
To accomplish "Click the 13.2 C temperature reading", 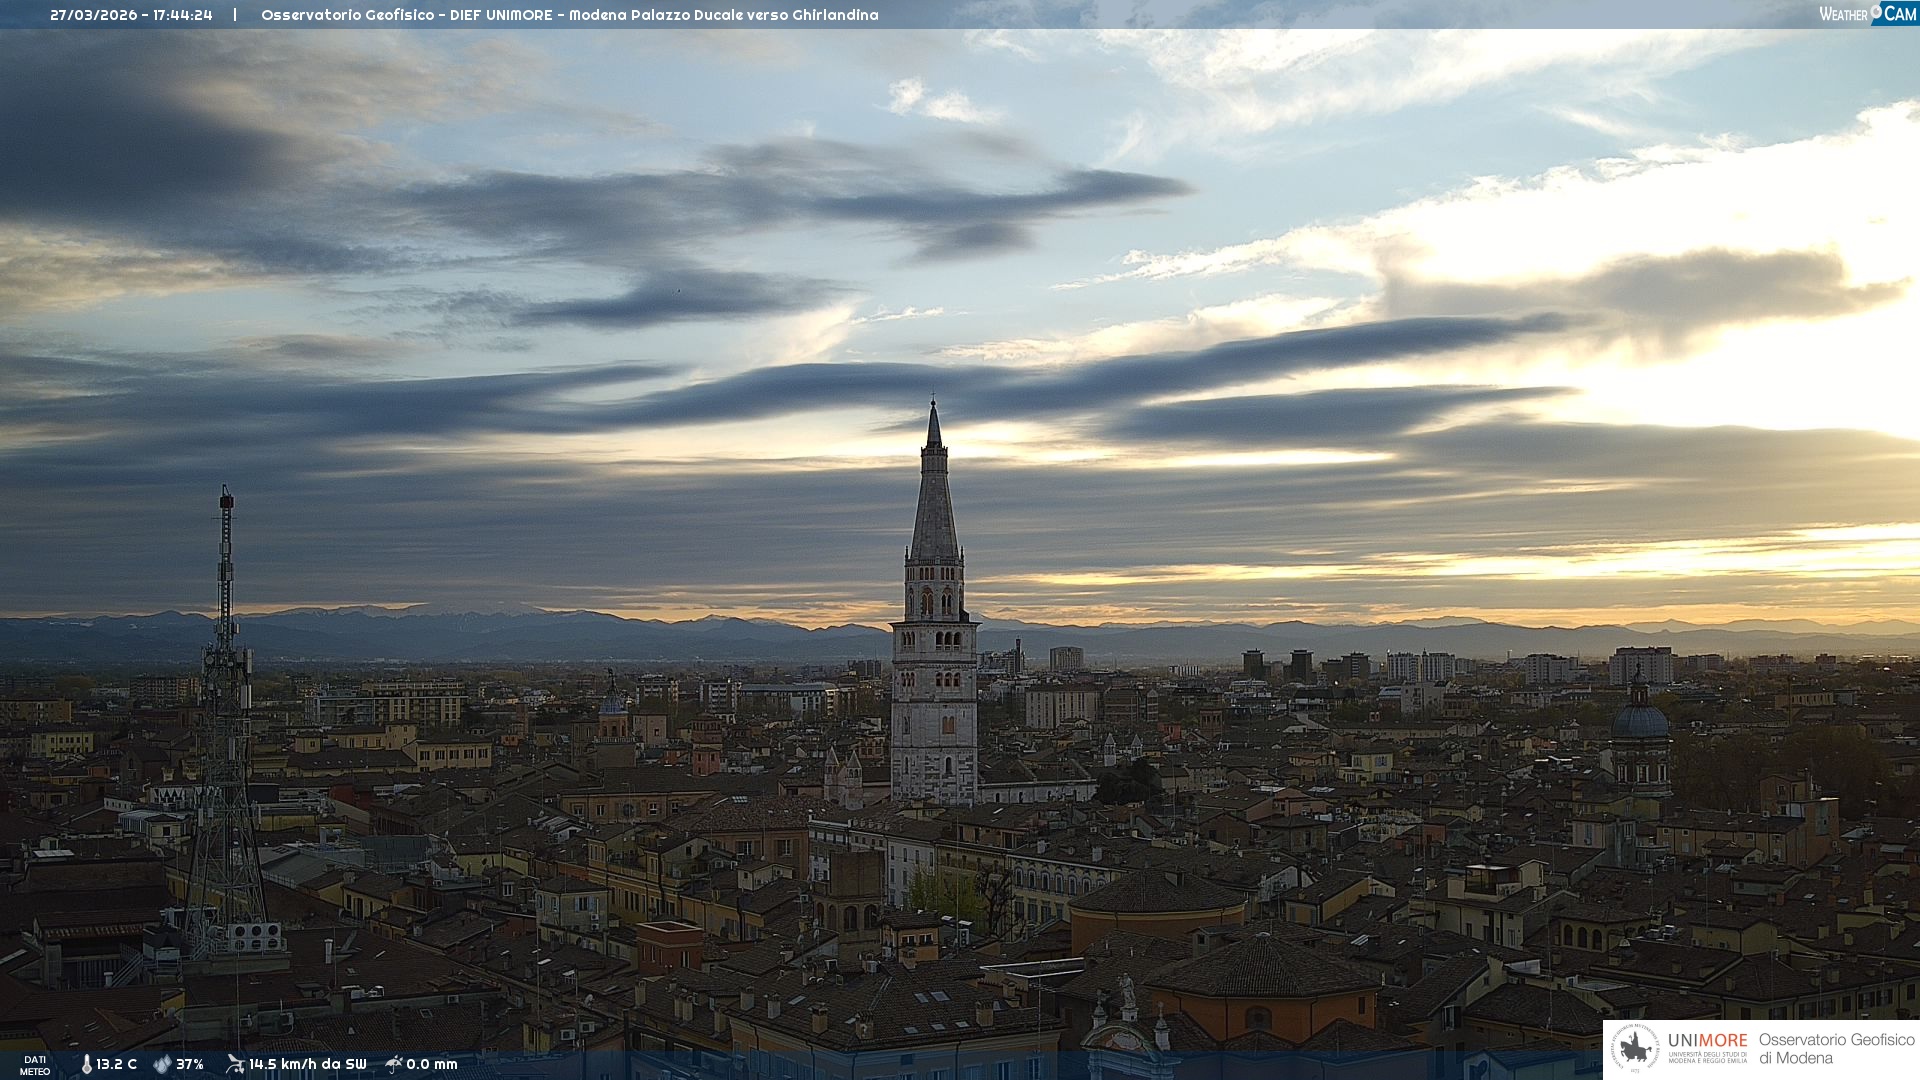I will point(117,1065).
